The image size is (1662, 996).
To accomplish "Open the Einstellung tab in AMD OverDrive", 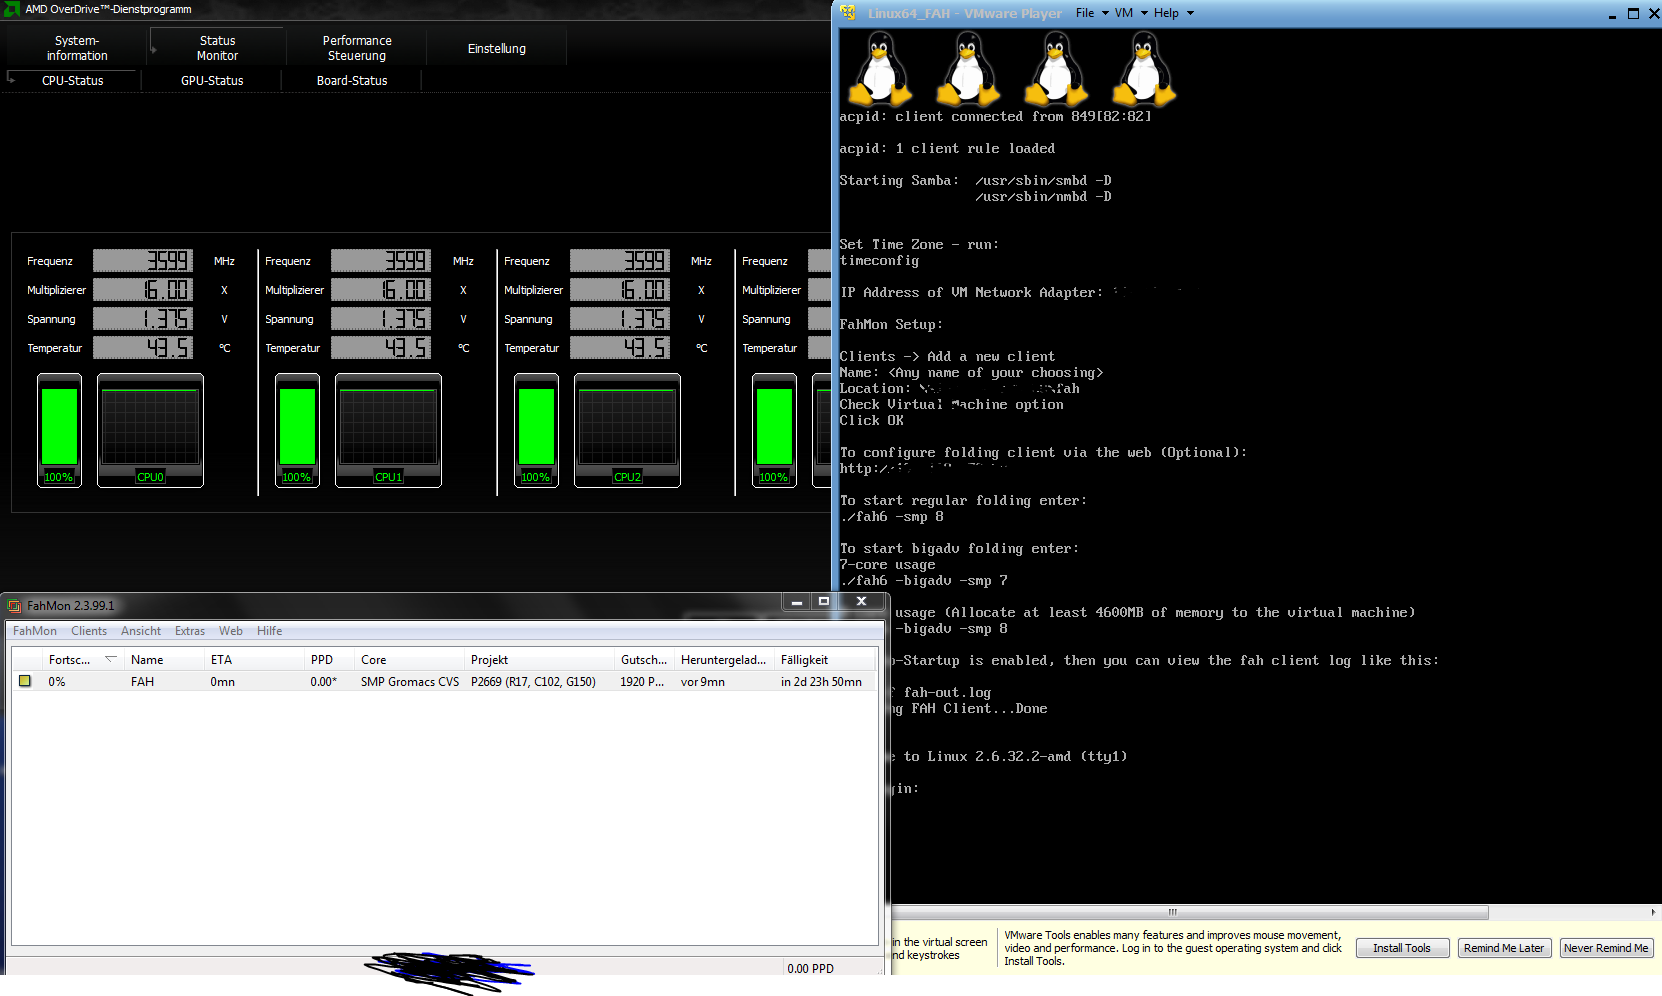I will (497, 48).
